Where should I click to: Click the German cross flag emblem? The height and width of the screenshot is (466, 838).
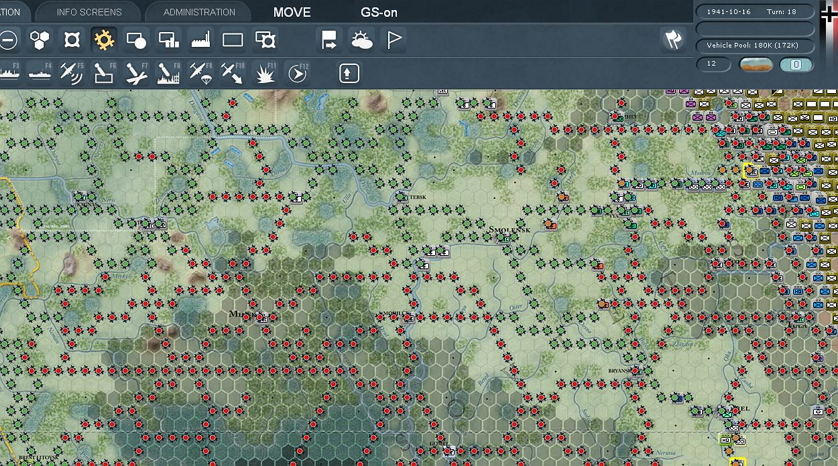pos(829,16)
